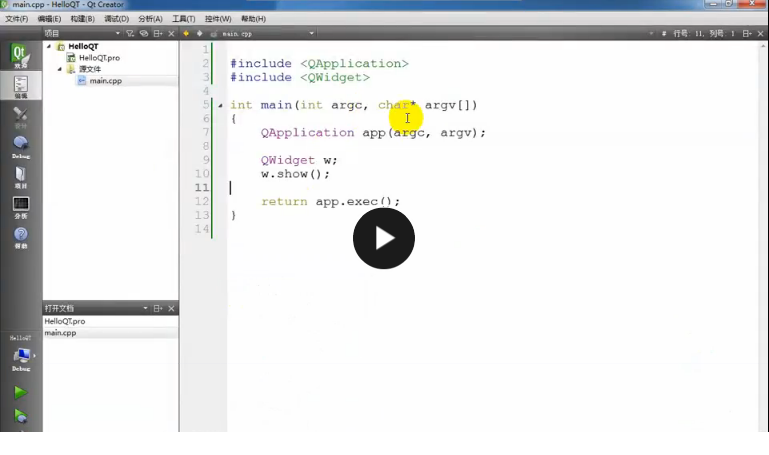The image size is (769, 455).
Task: Select HelloQT.pro in project tree
Action: click(99, 57)
